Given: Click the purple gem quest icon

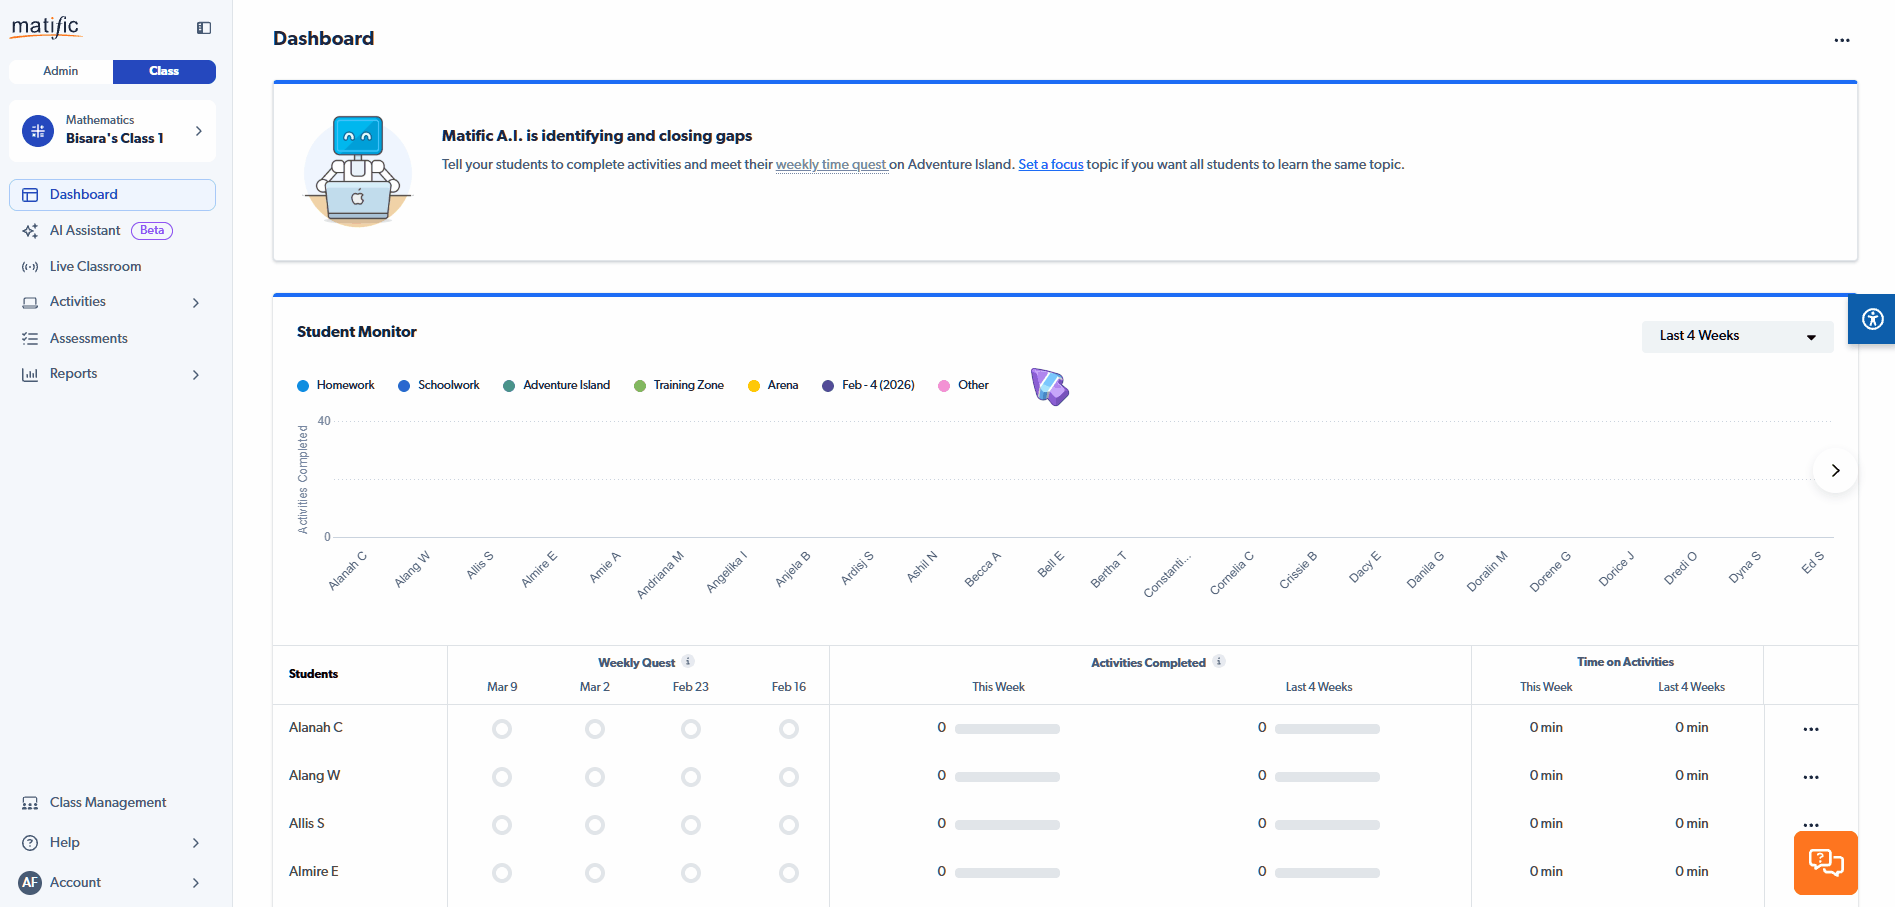Looking at the screenshot, I should 1049,386.
